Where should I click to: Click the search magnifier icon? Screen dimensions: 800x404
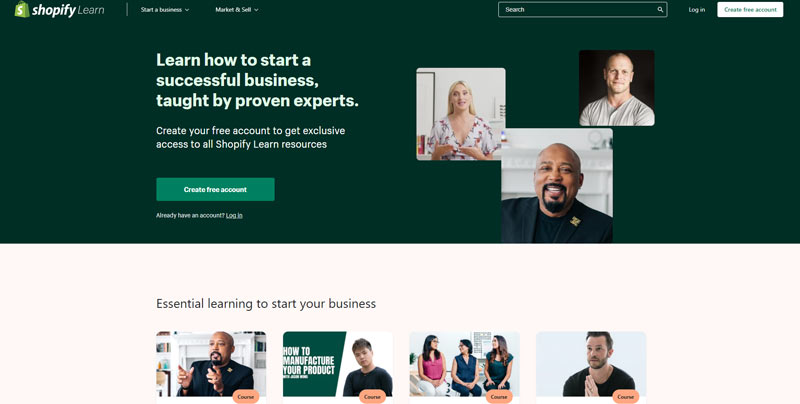point(660,10)
